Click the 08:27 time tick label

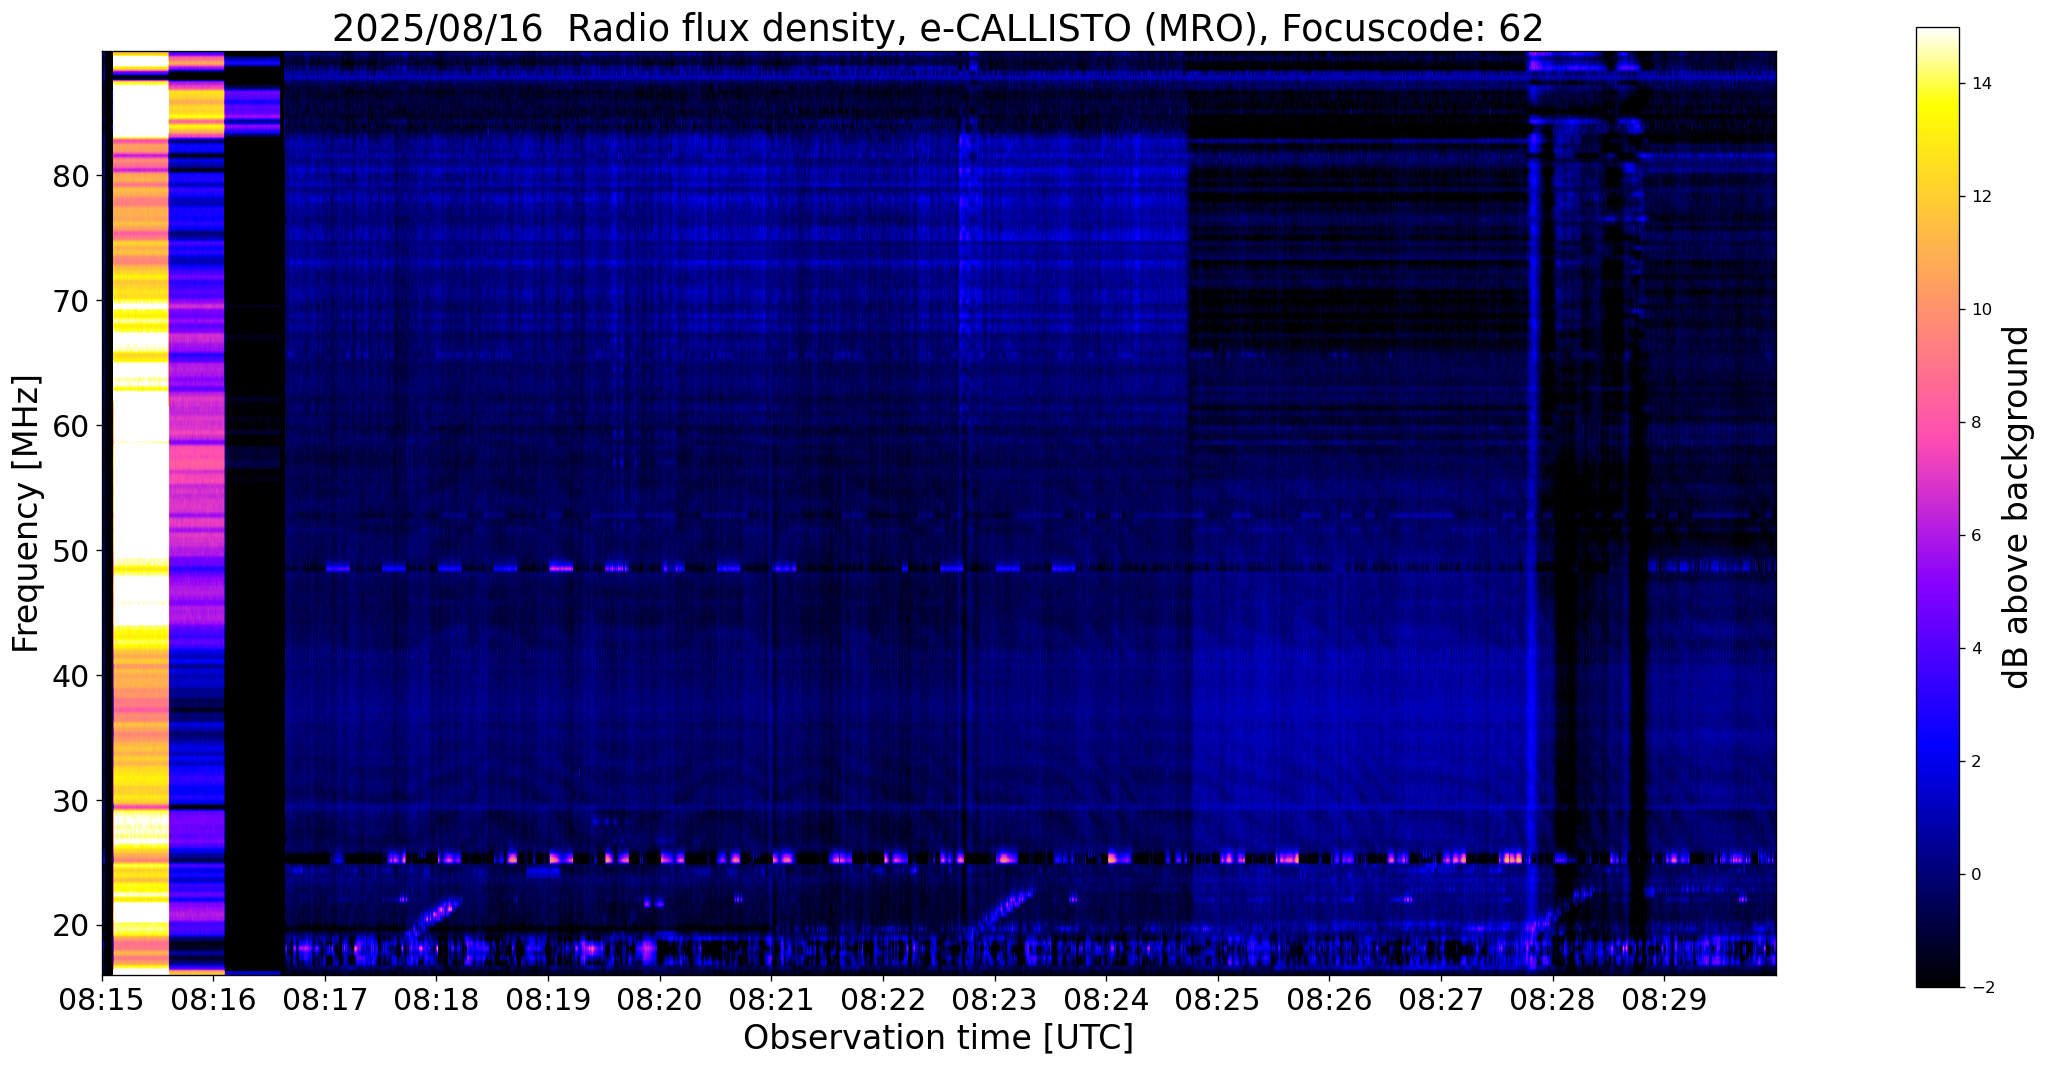pyautogui.click(x=1441, y=998)
